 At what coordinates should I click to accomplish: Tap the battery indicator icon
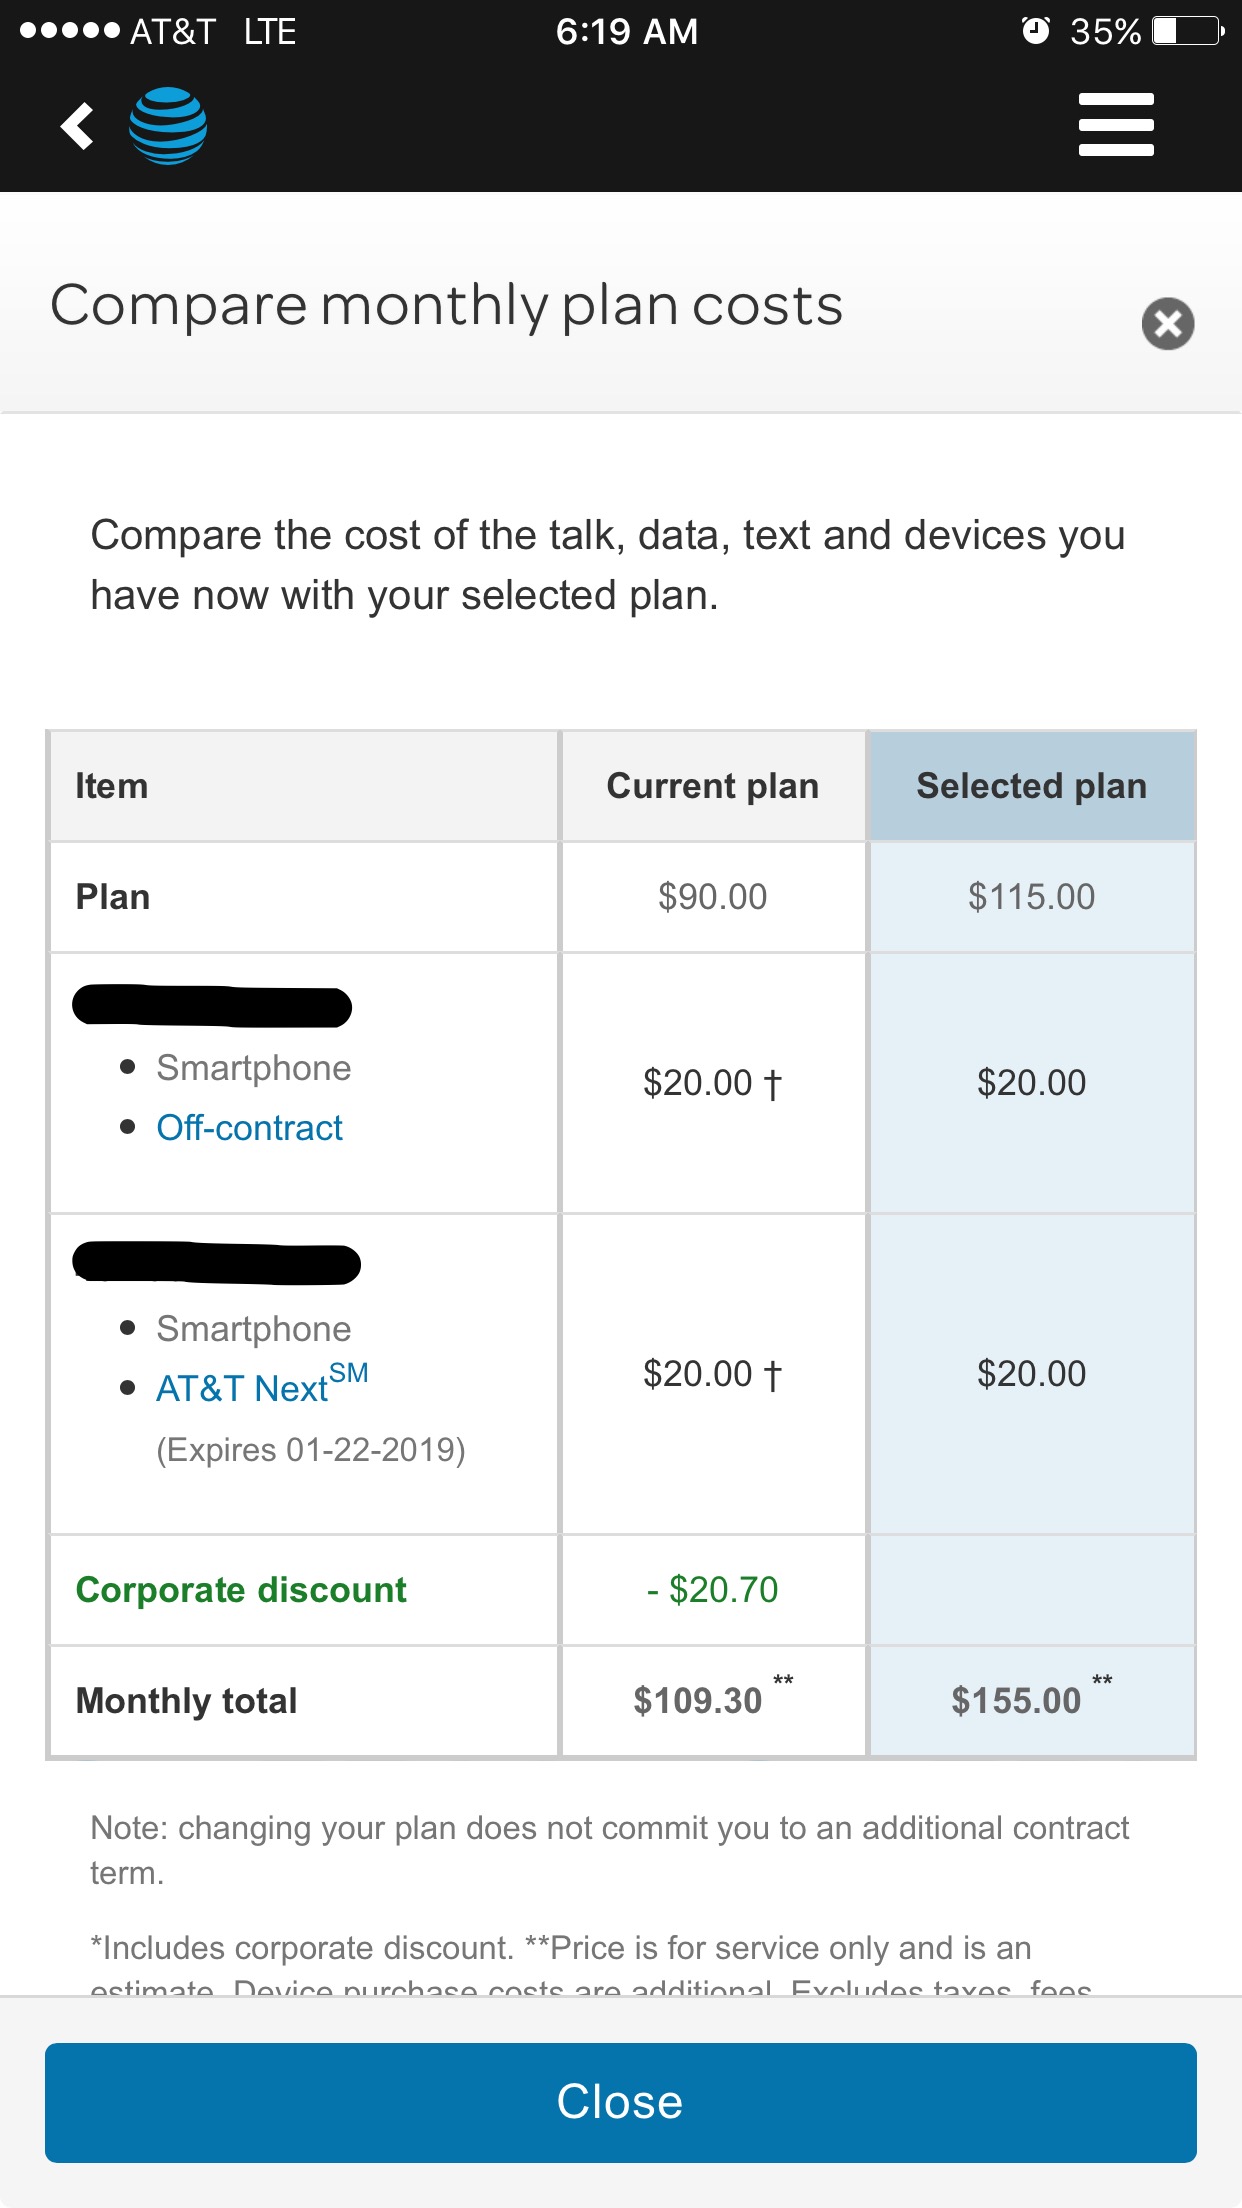click(x=1188, y=31)
